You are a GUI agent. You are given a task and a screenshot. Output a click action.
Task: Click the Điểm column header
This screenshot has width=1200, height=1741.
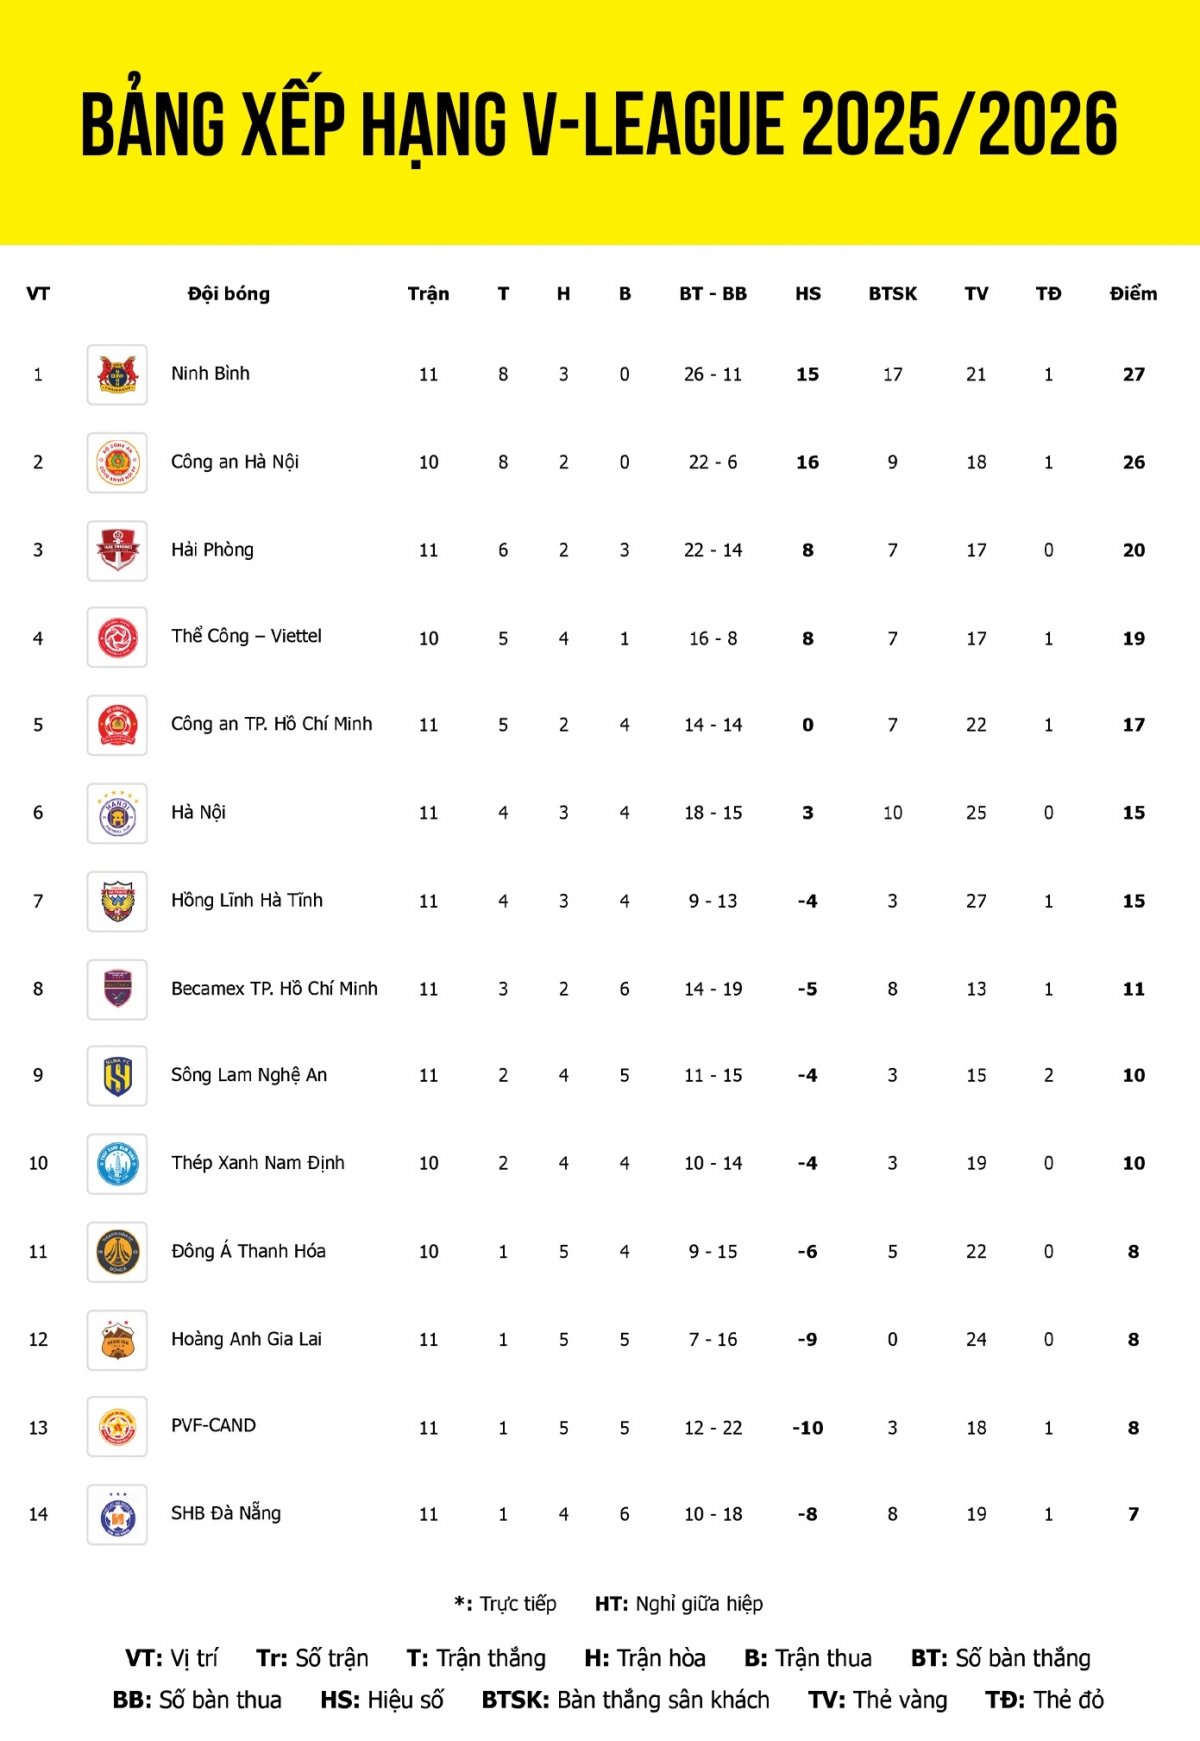[x=1133, y=294]
